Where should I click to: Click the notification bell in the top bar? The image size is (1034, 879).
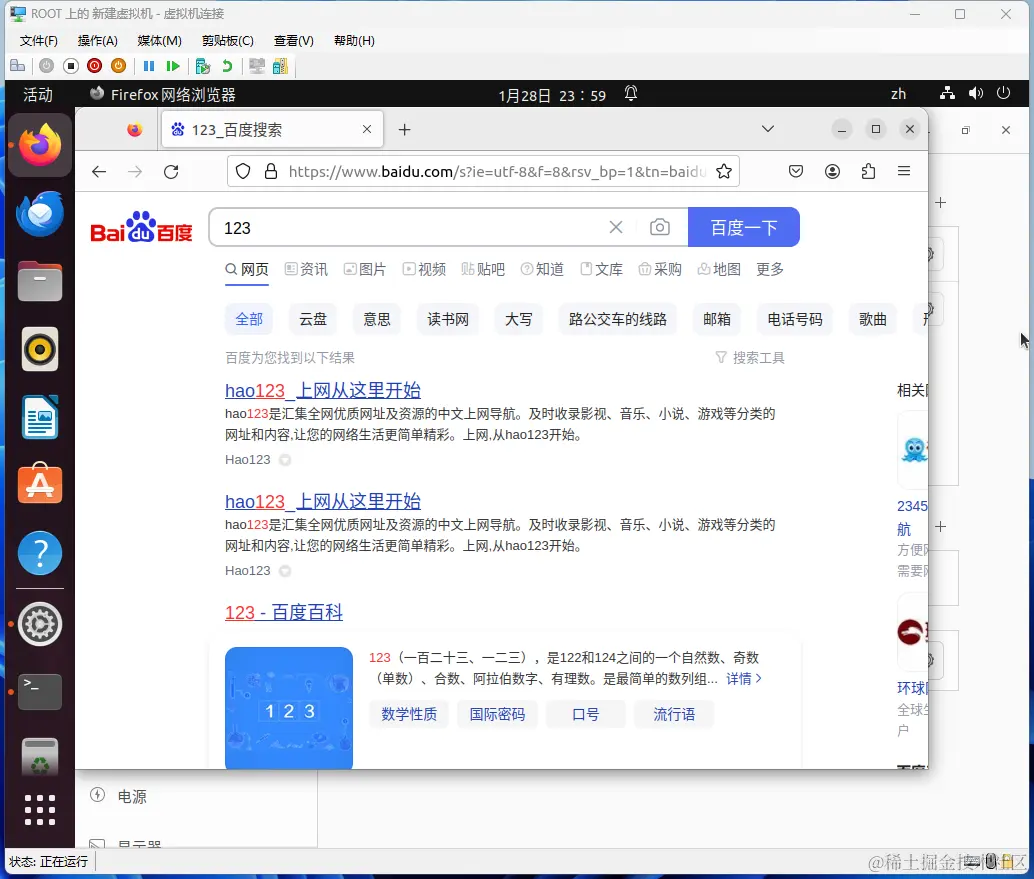(631, 93)
